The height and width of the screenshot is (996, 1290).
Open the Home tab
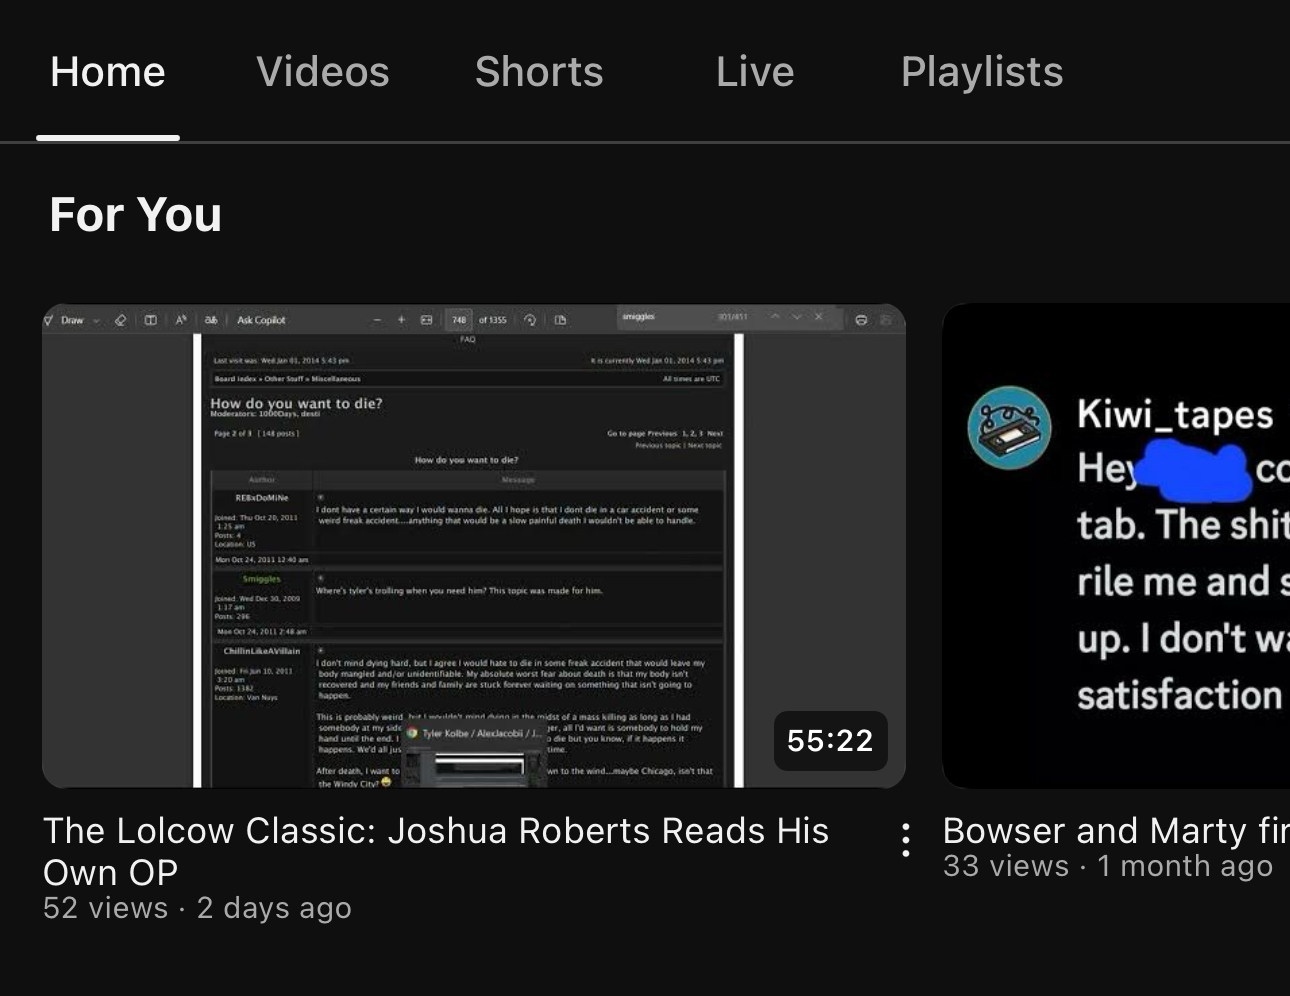click(x=108, y=72)
